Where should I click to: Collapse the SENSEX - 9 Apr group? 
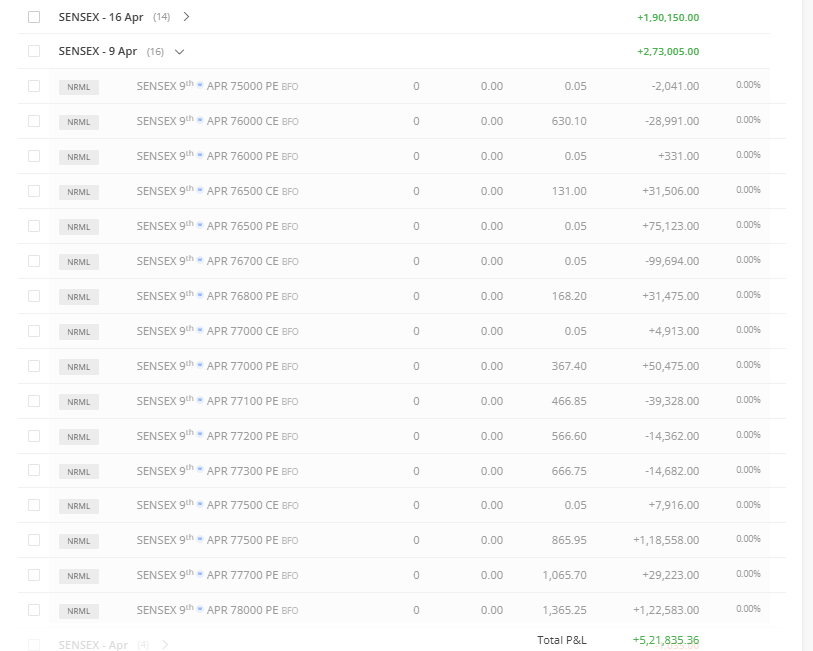click(x=179, y=52)
